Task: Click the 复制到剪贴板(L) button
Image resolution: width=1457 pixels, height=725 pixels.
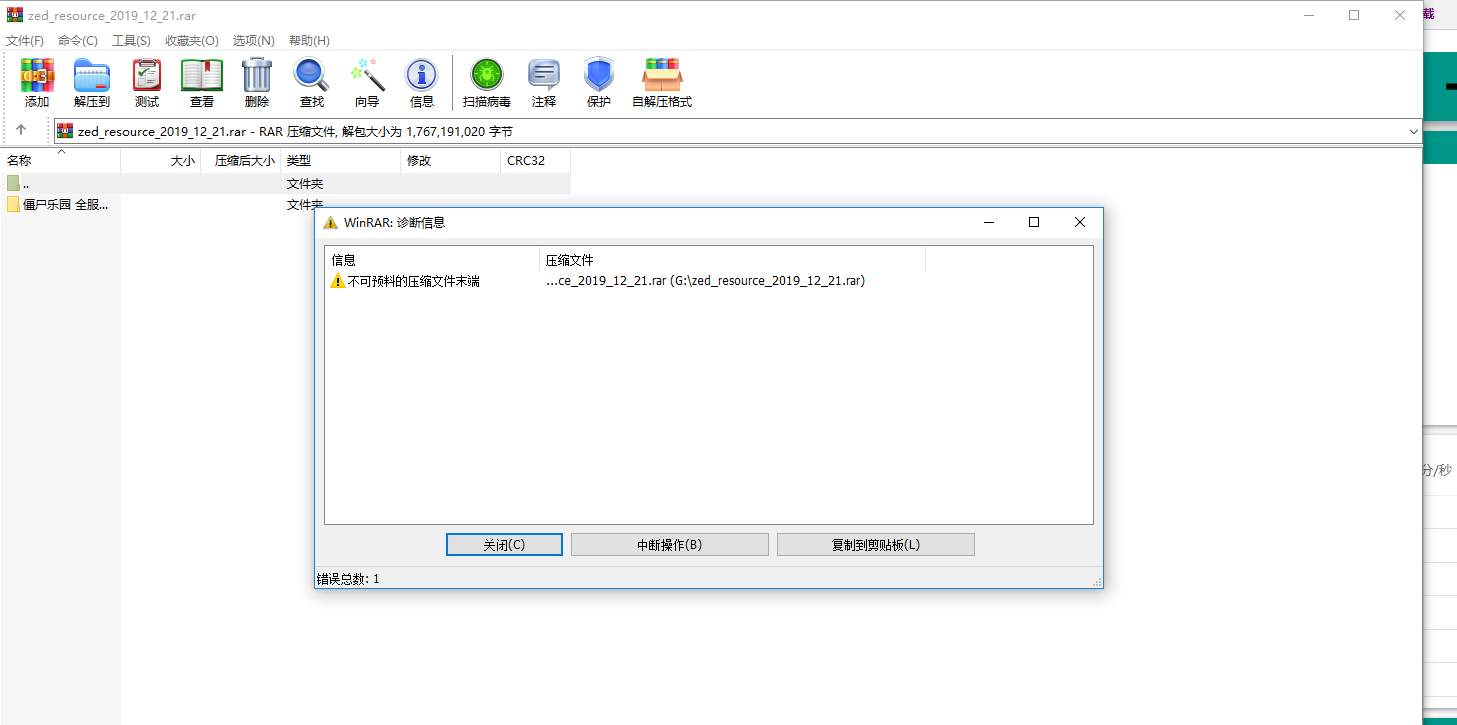Action: coord(875,545)
